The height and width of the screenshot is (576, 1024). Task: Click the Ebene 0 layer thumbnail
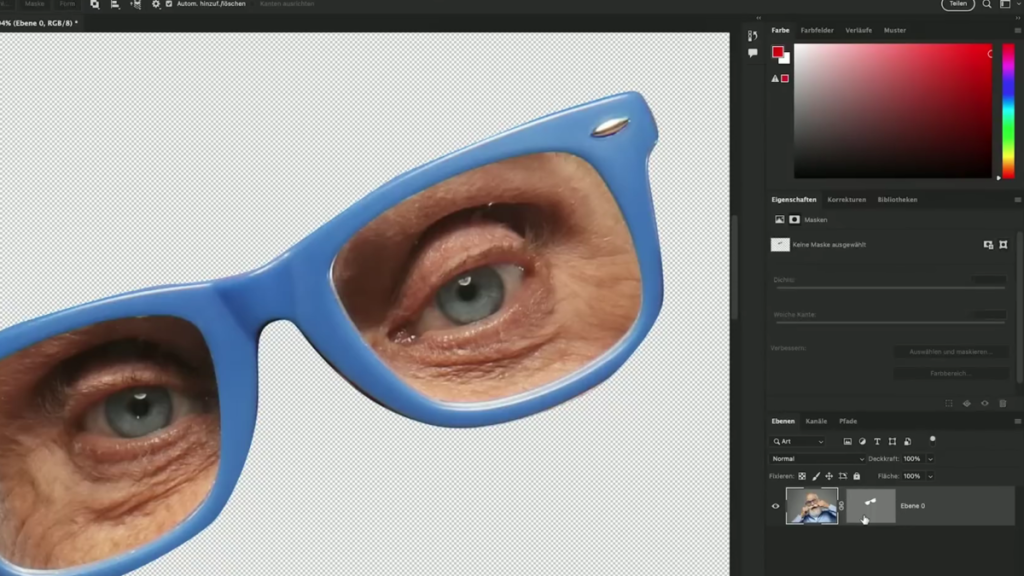tap(812, 505)
